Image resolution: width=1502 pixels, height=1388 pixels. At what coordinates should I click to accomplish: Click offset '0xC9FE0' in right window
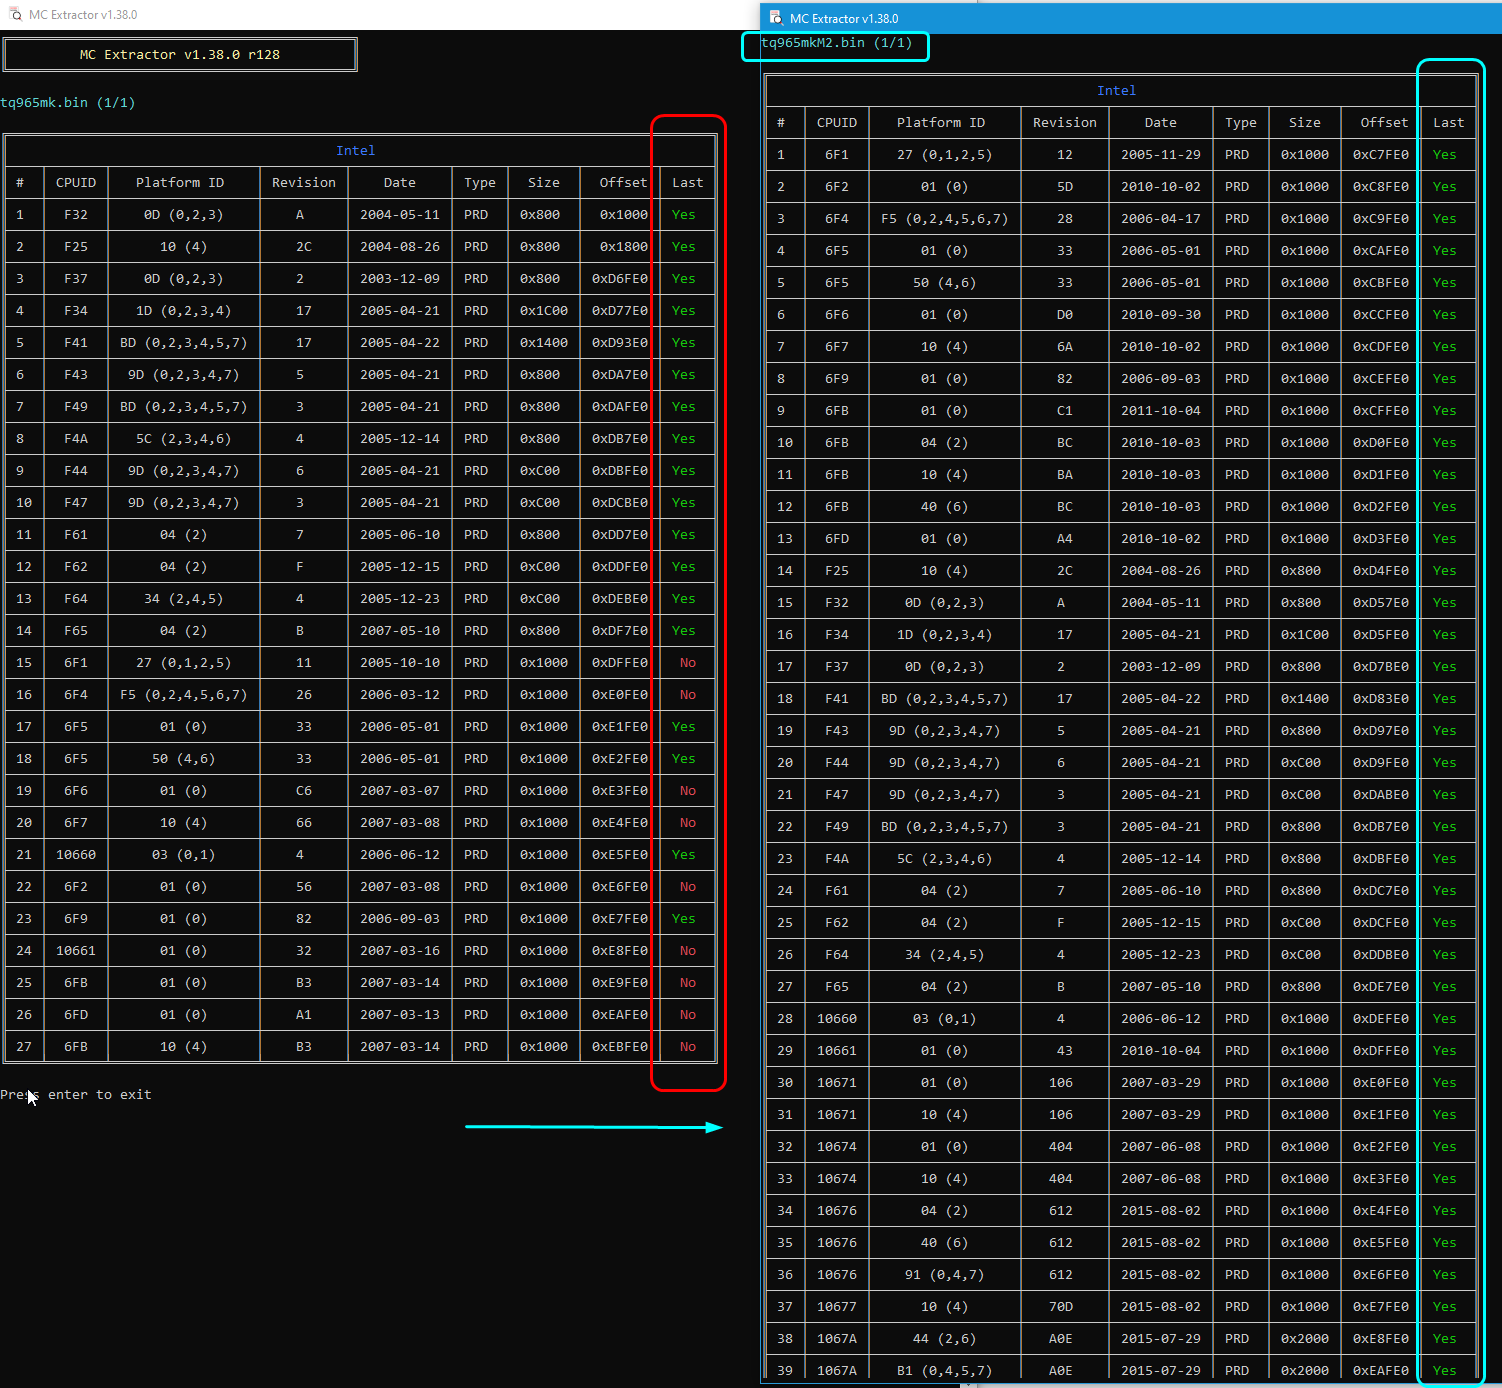(x=1381, y=219)
